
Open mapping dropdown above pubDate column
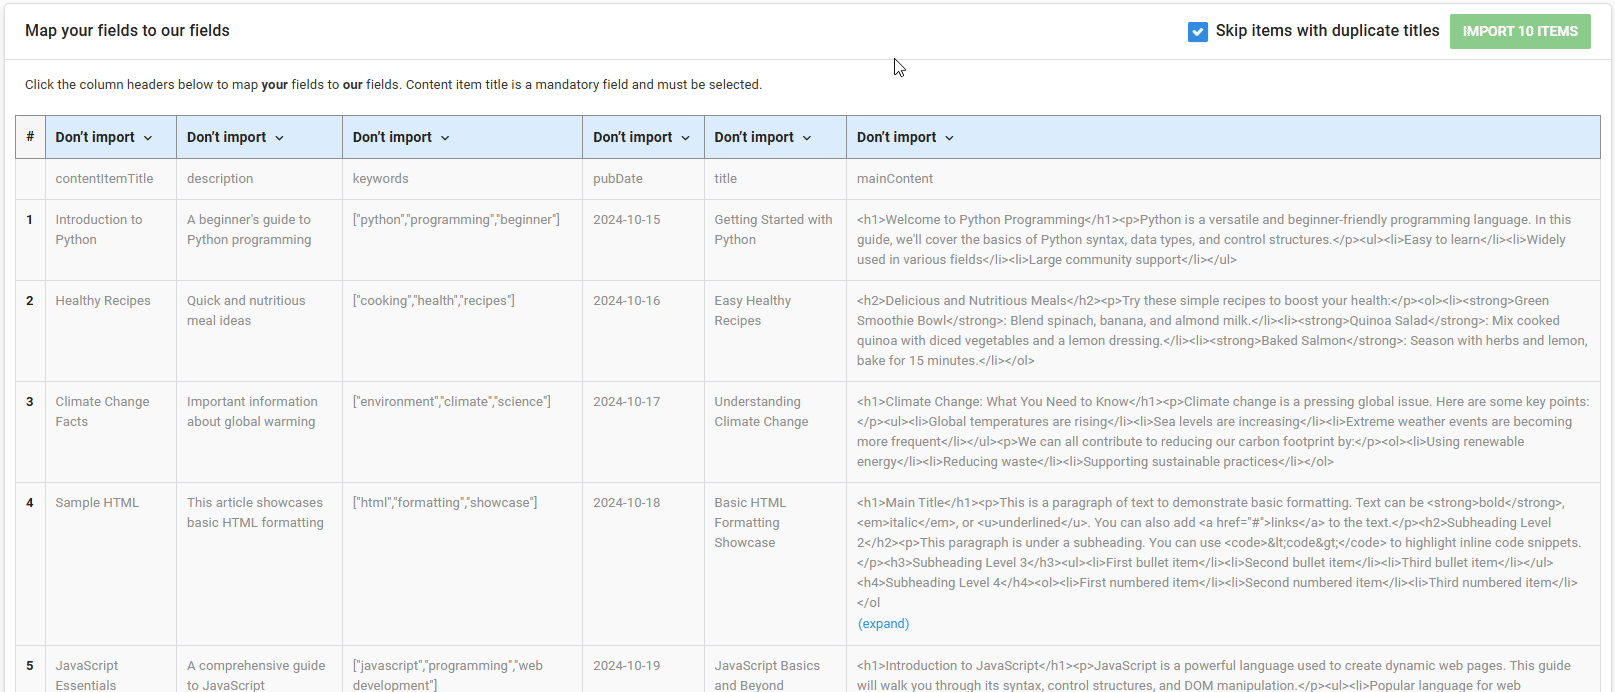coord(641,137)
